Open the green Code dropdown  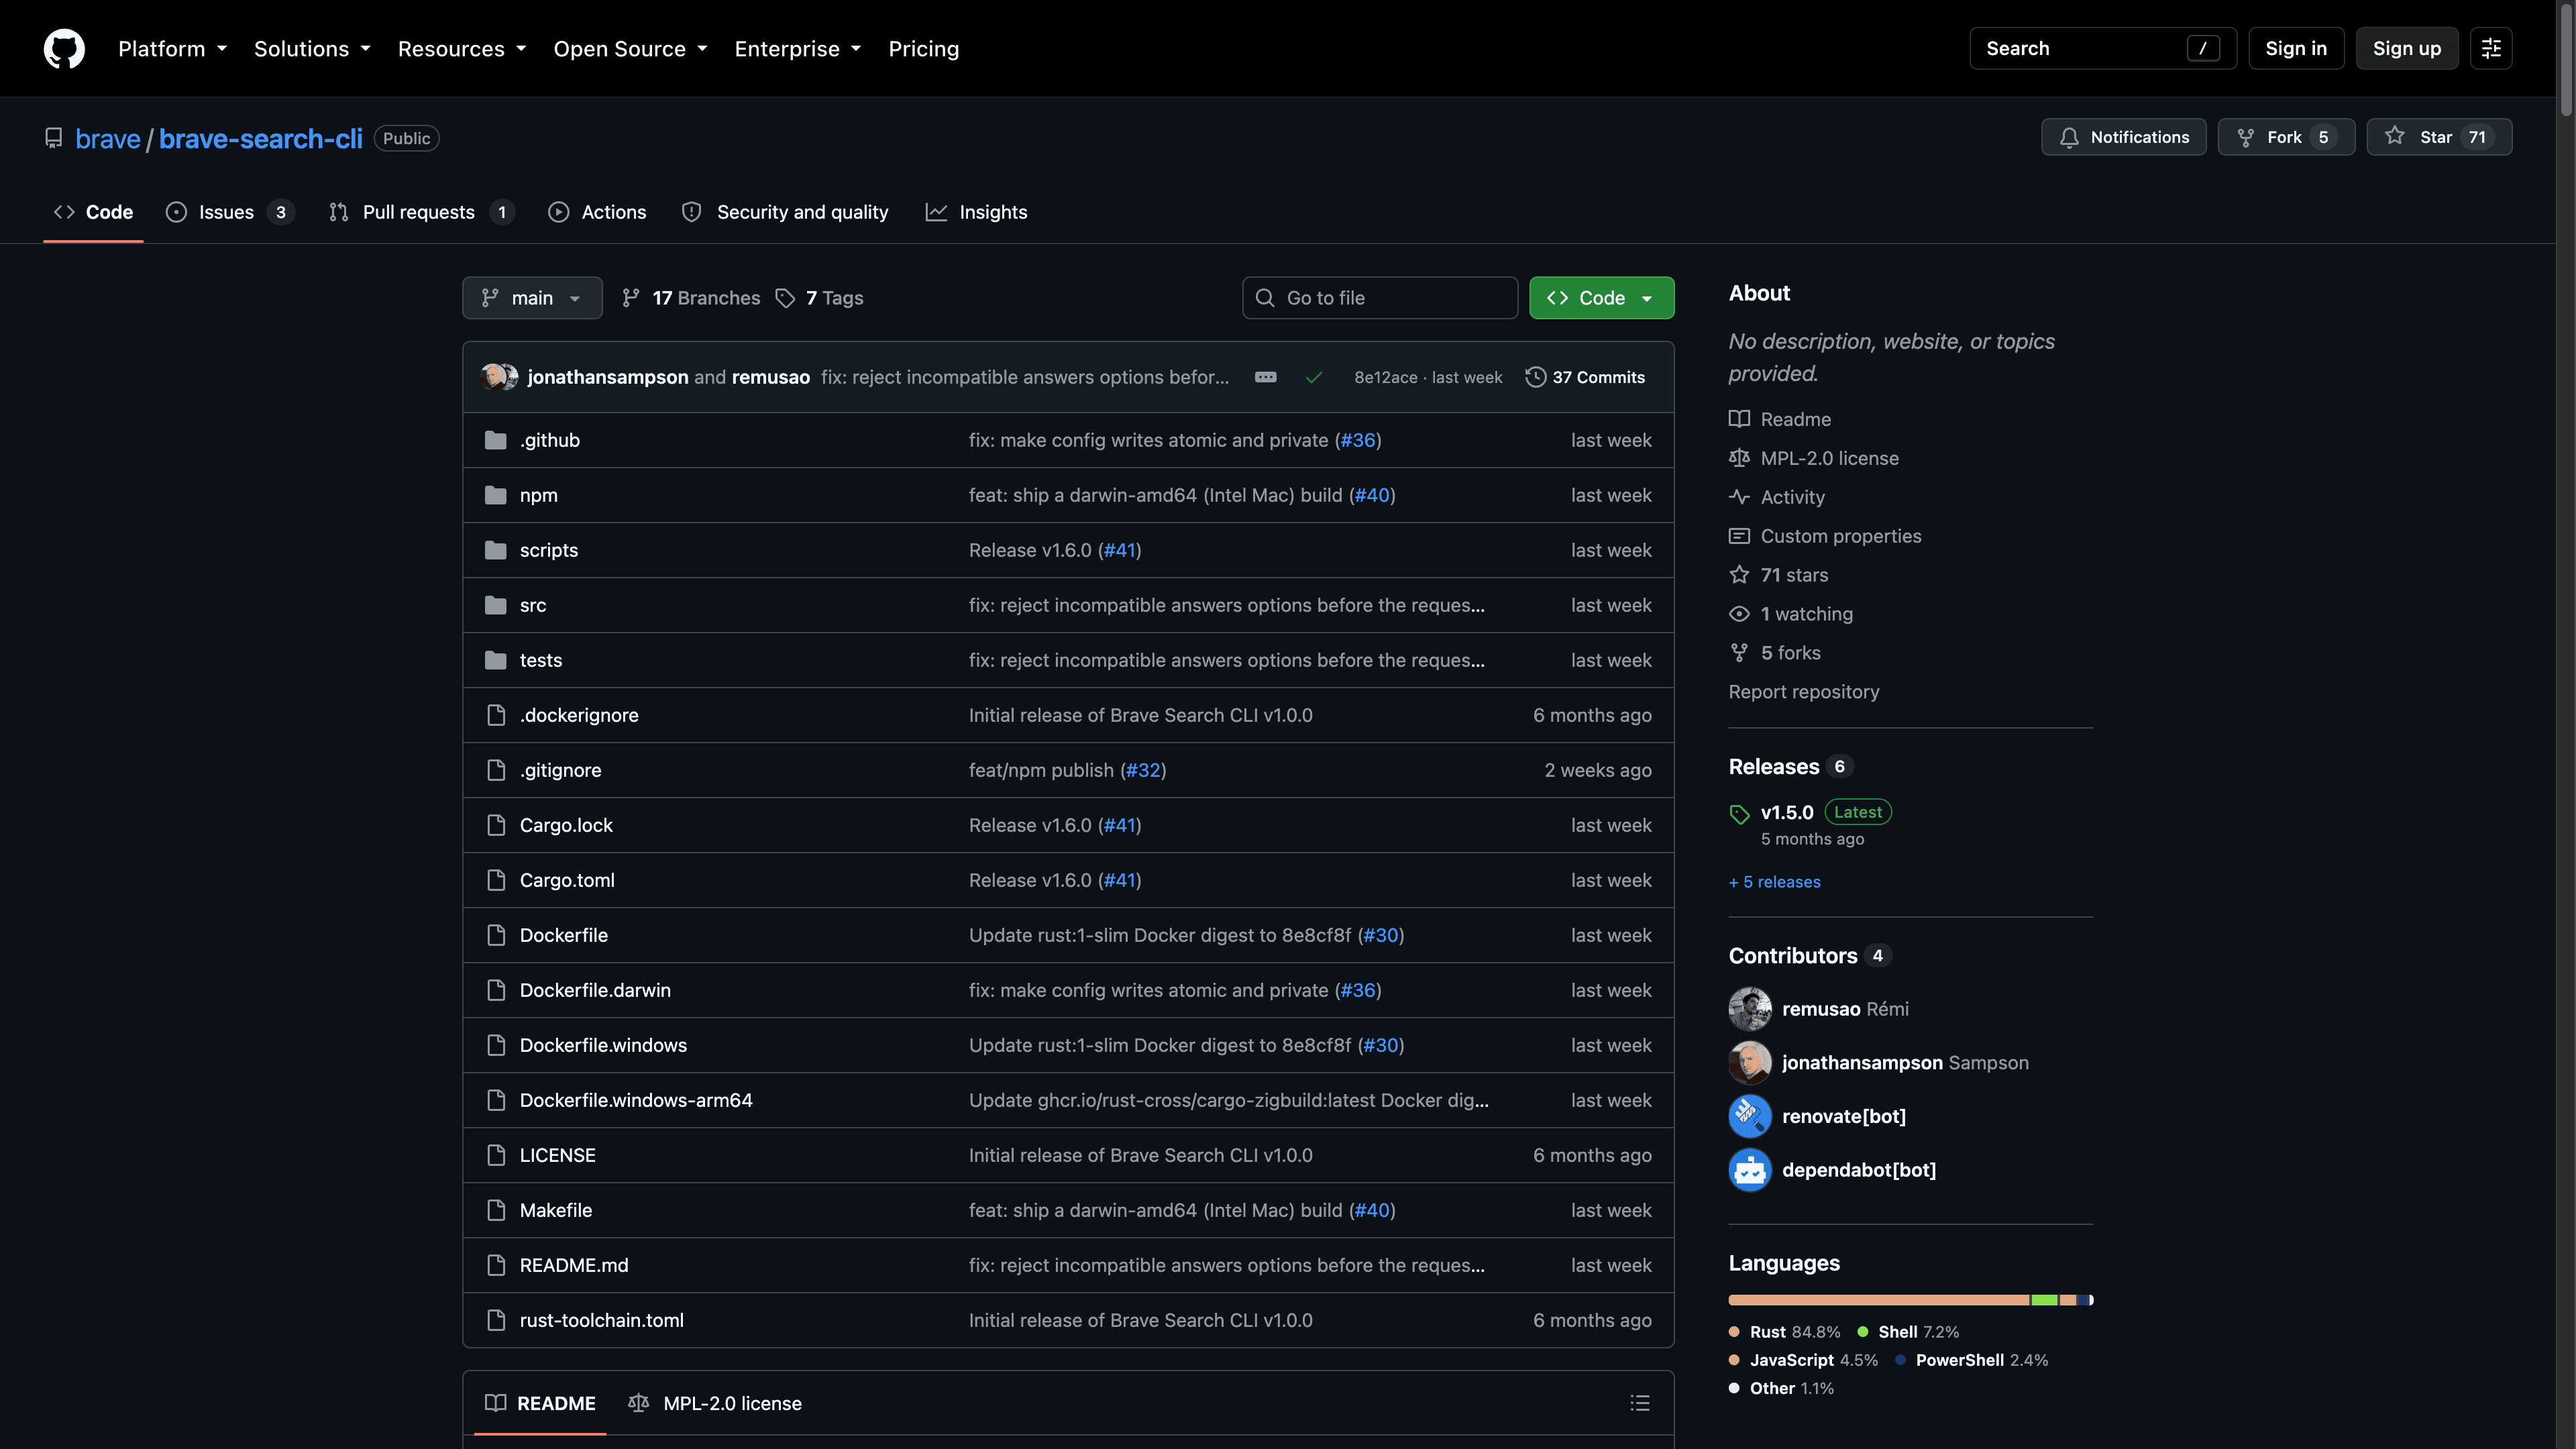pos(1601,298)
